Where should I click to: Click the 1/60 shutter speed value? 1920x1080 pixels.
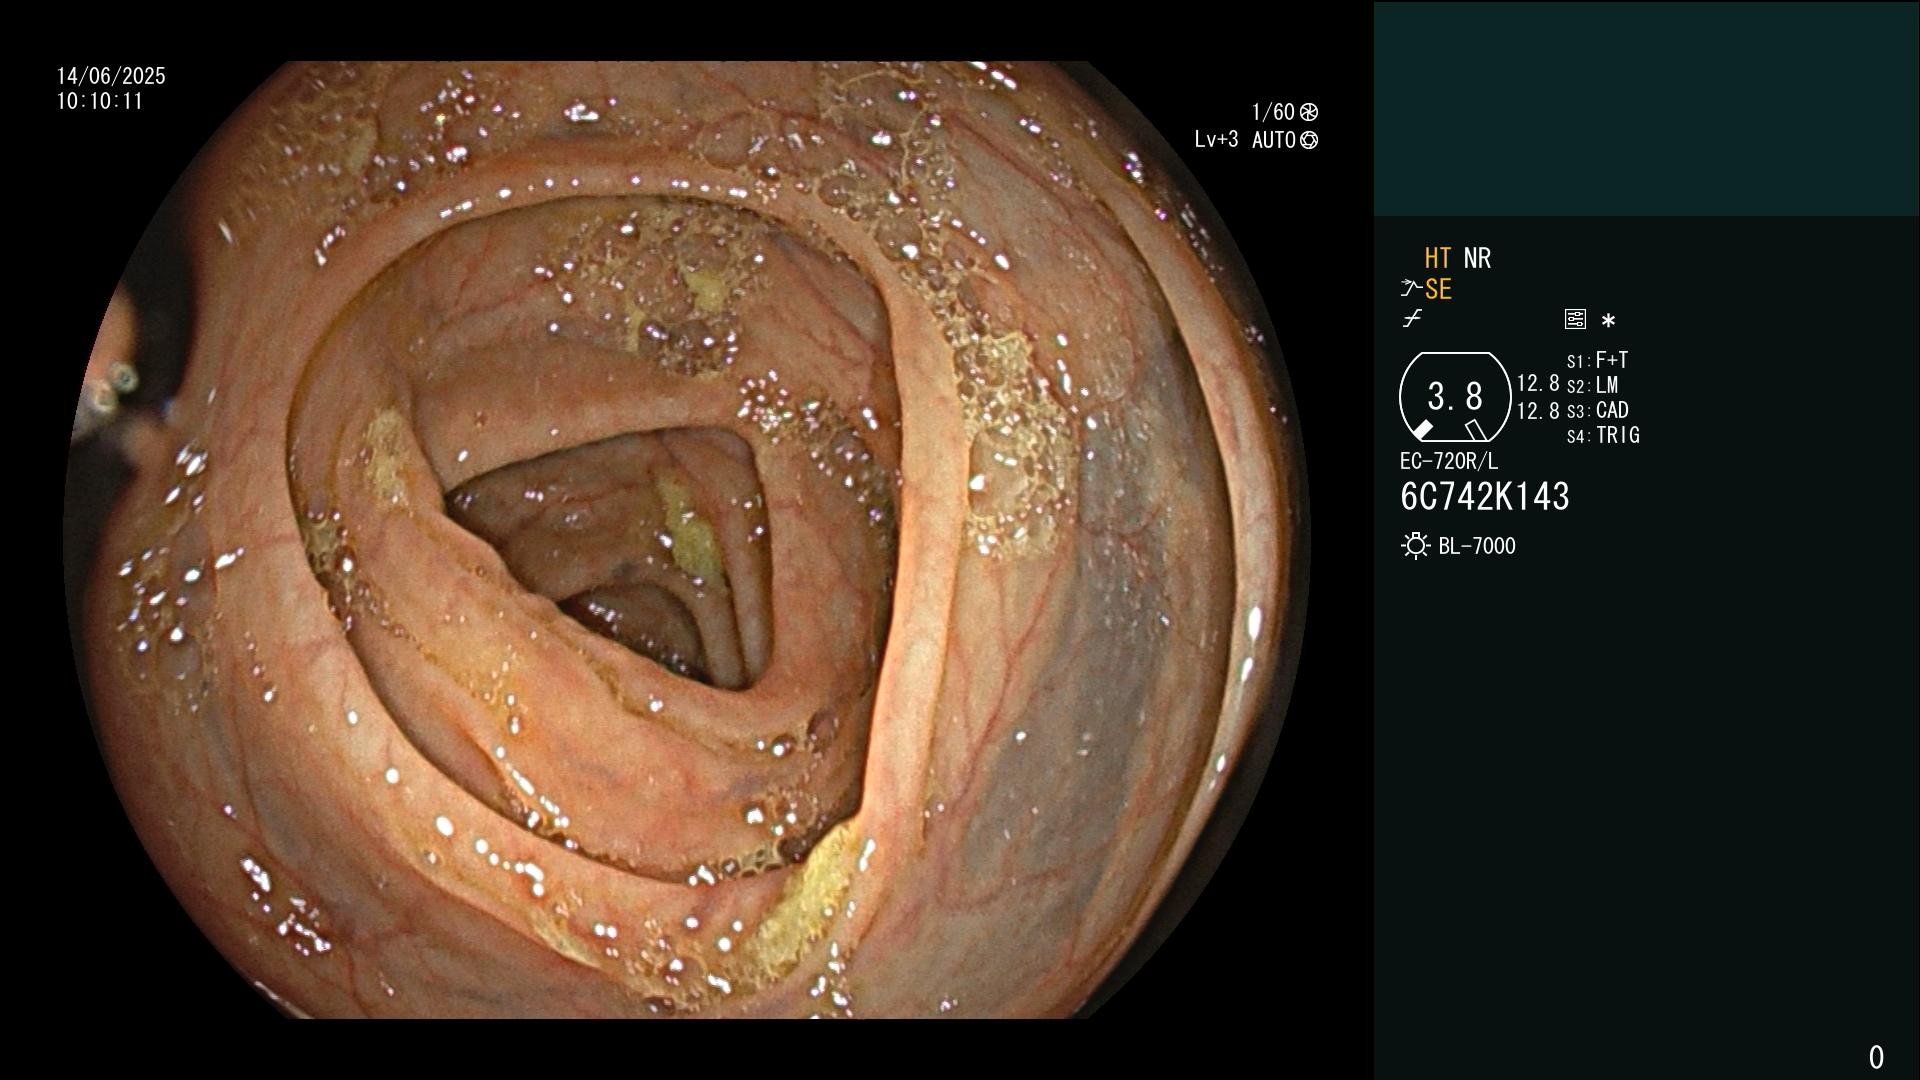click(1273, 112)
